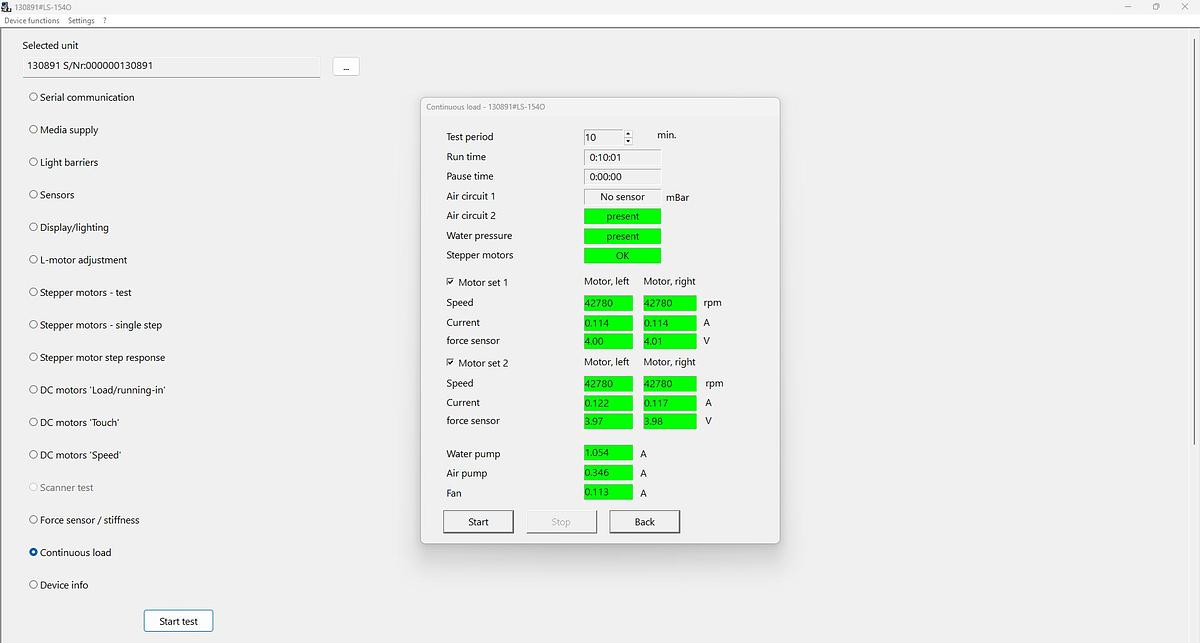This screenshot has height=643, width=1200.
Task: Choose the Device info radio option
Action: [x=34, y=585]
